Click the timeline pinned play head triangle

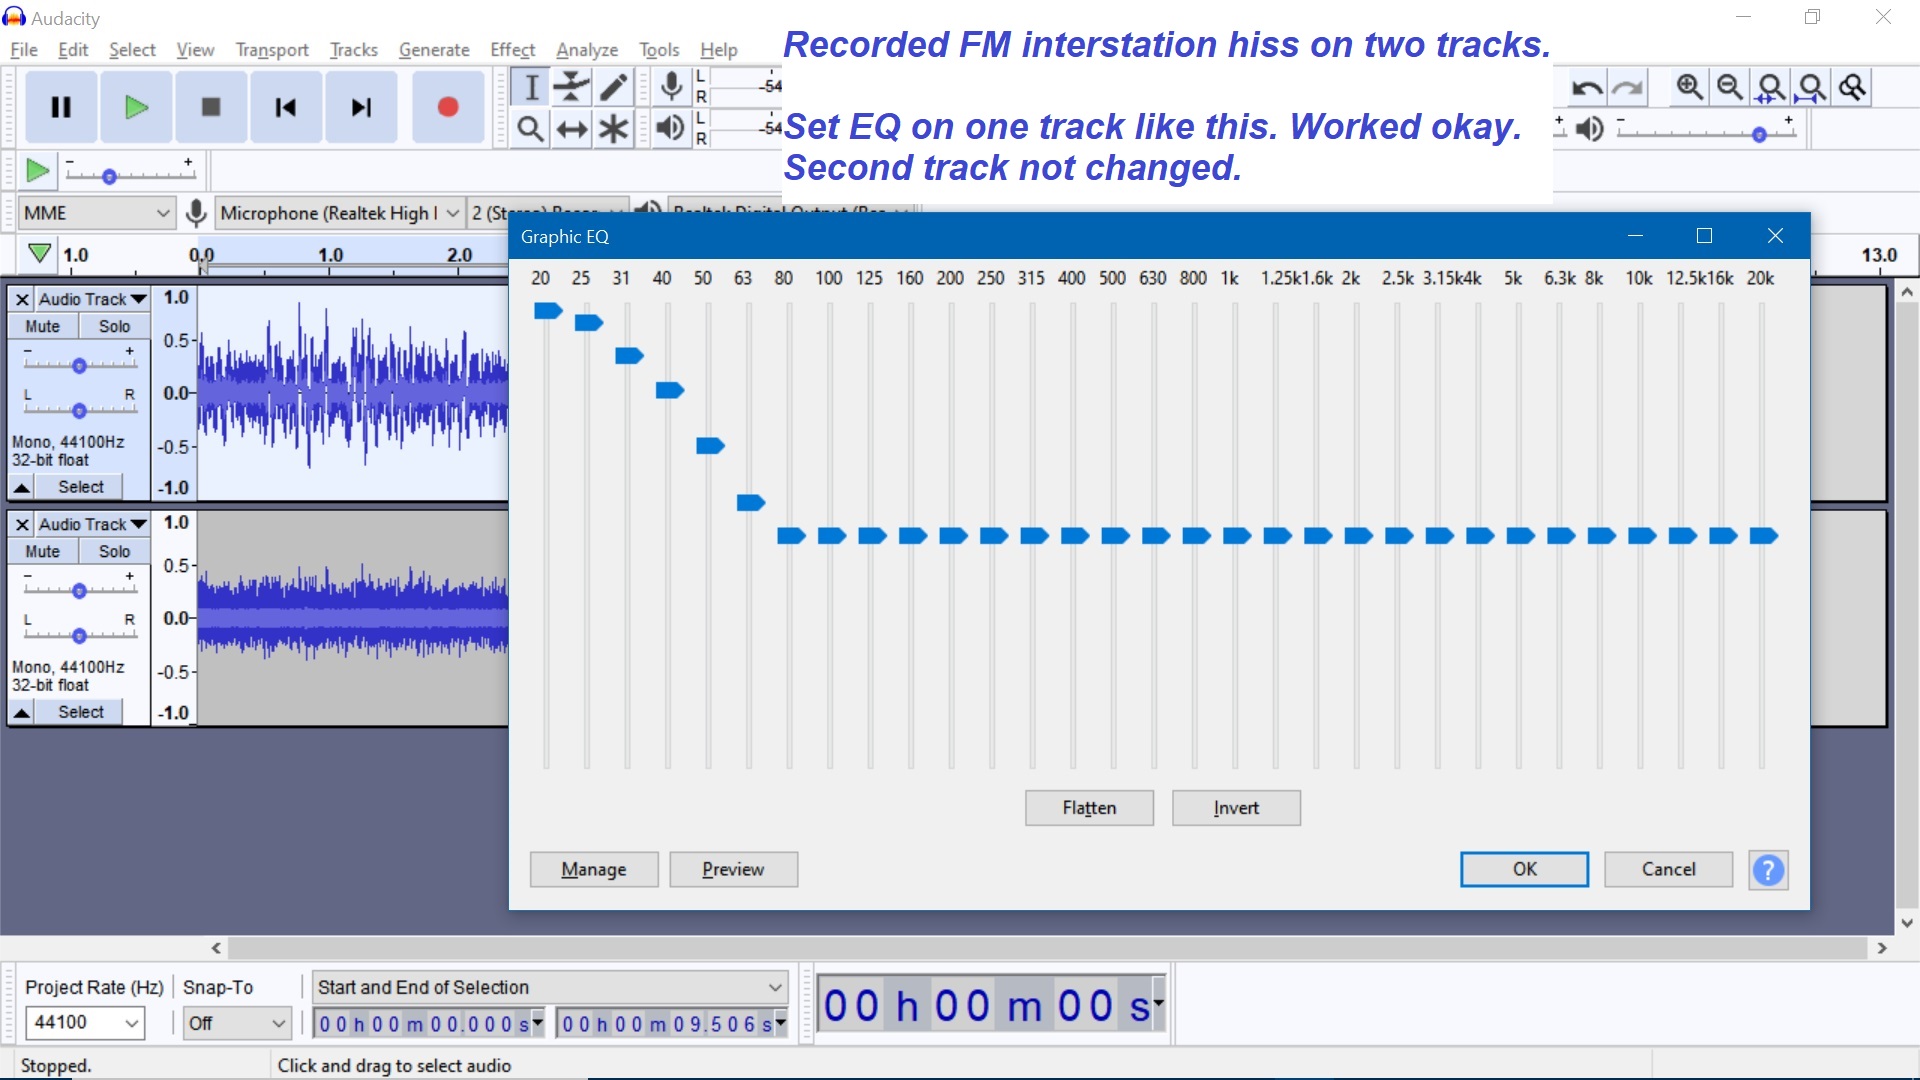[39, 254]
